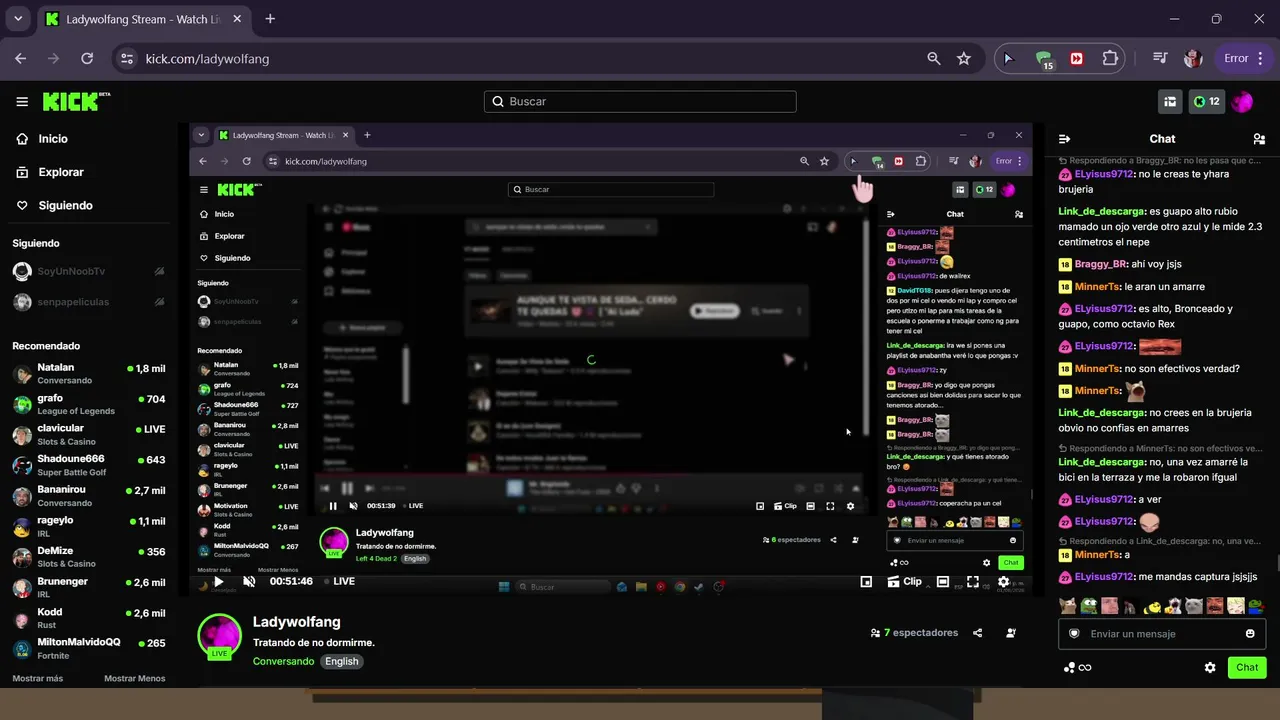The width and height of the screenshot is (1280, 720).
Task: Click the Ladywolfang channel avatar
Action: point(219,636)
